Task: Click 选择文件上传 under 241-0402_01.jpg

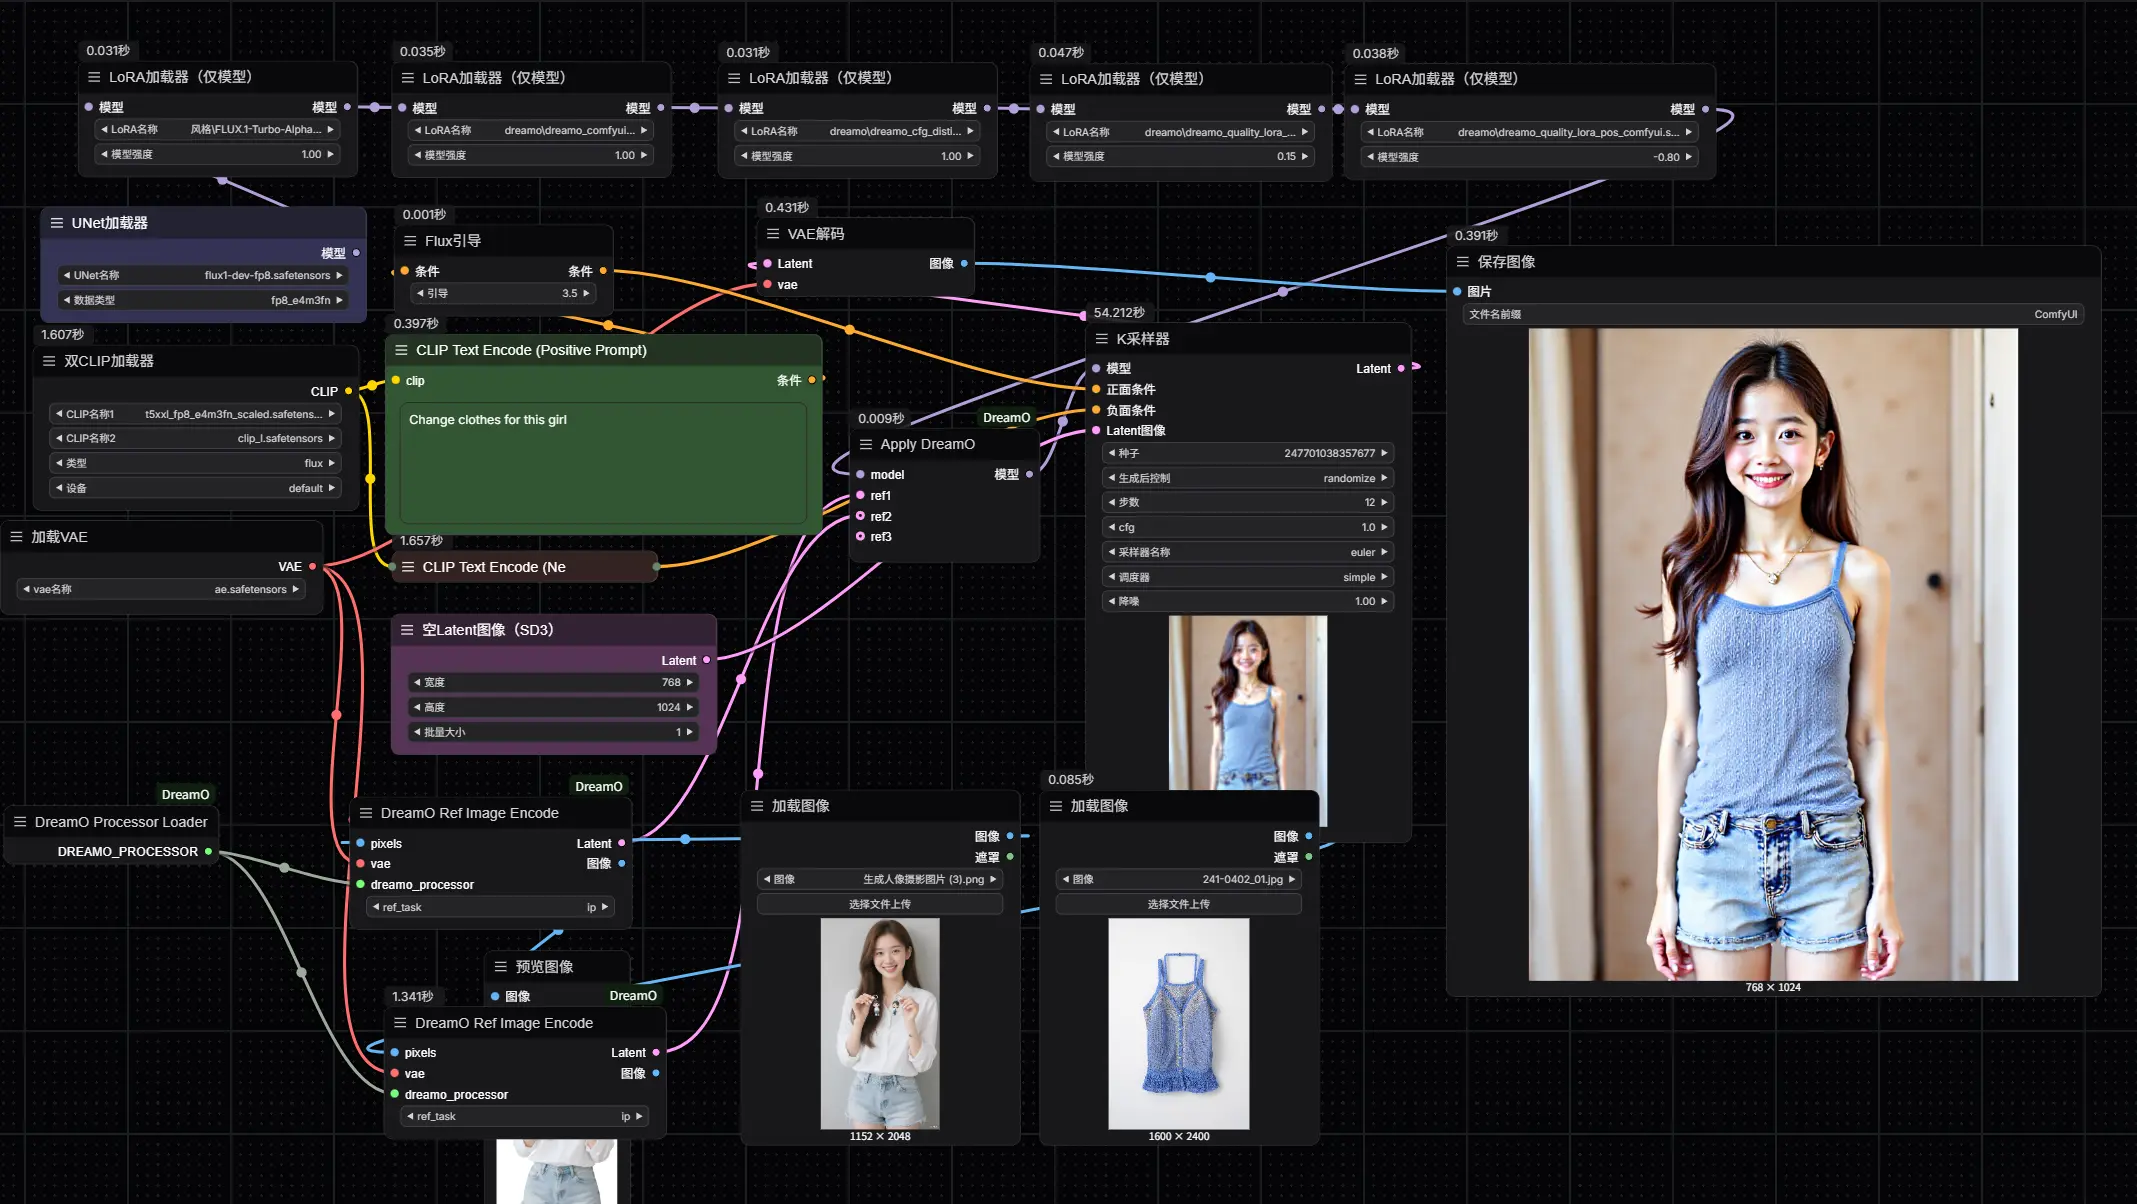Action: (x=1178, y=904)
